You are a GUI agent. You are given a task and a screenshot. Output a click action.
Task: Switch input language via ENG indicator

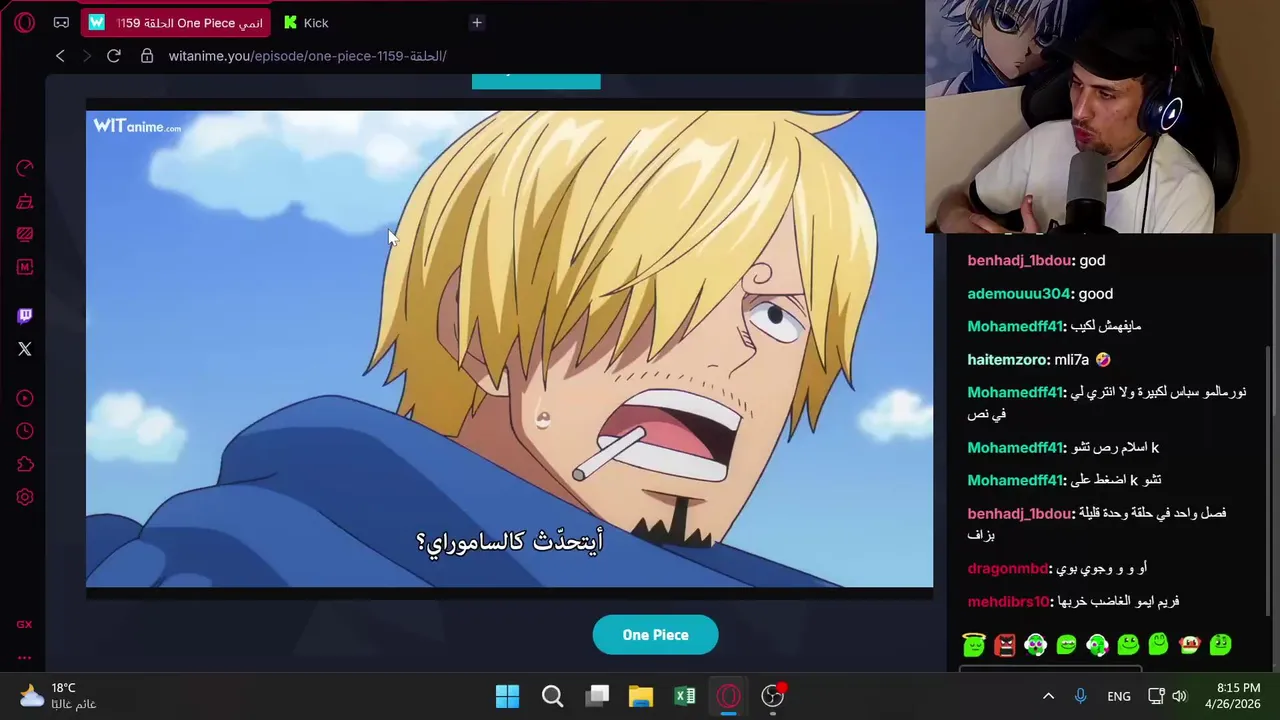point(1119,696)
